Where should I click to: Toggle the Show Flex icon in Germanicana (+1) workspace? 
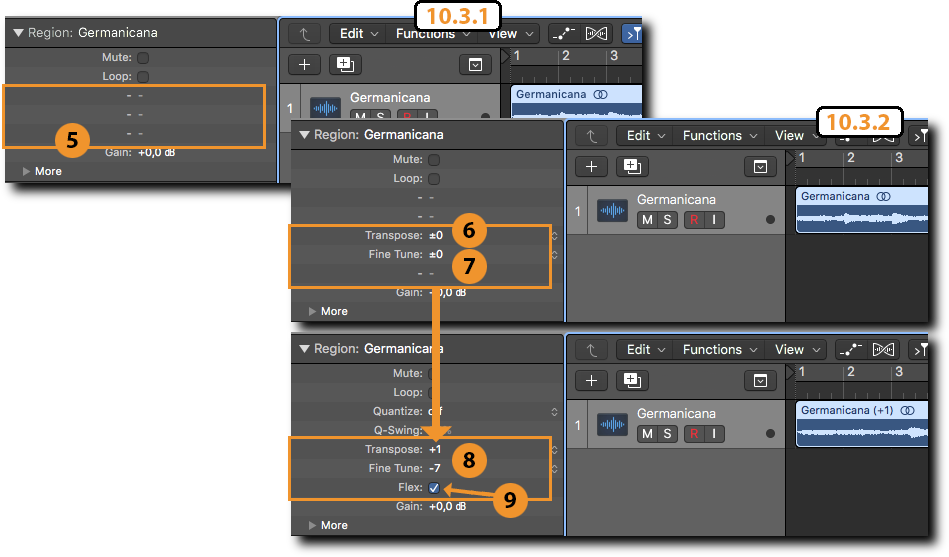(883, 350)
